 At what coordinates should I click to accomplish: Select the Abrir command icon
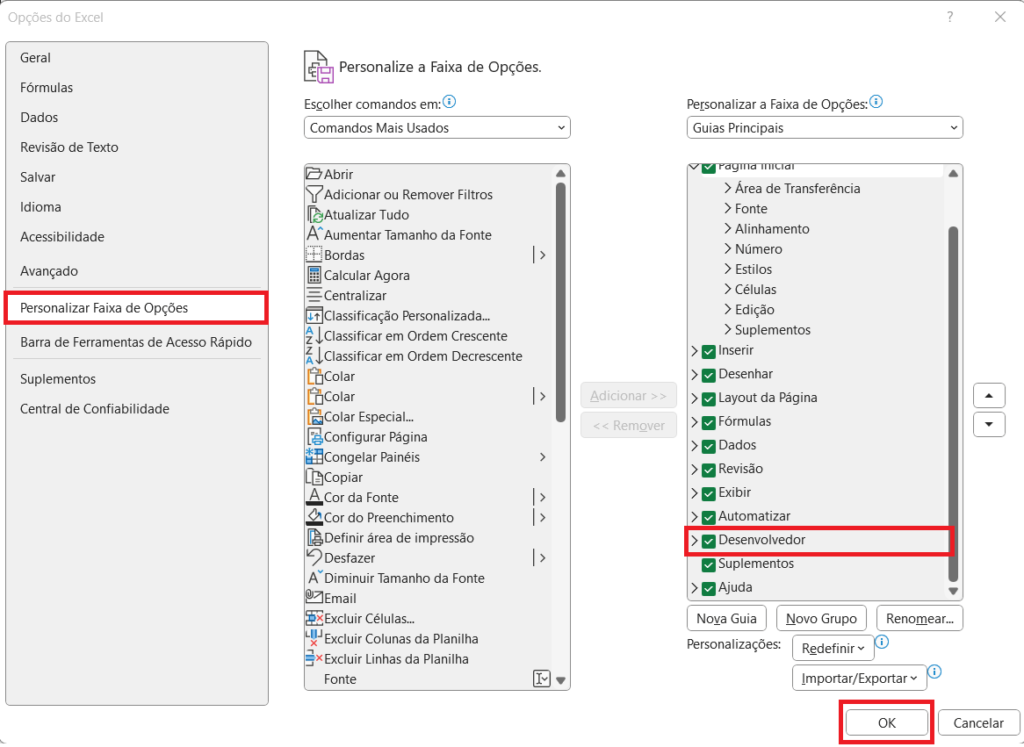coord(316,174)
